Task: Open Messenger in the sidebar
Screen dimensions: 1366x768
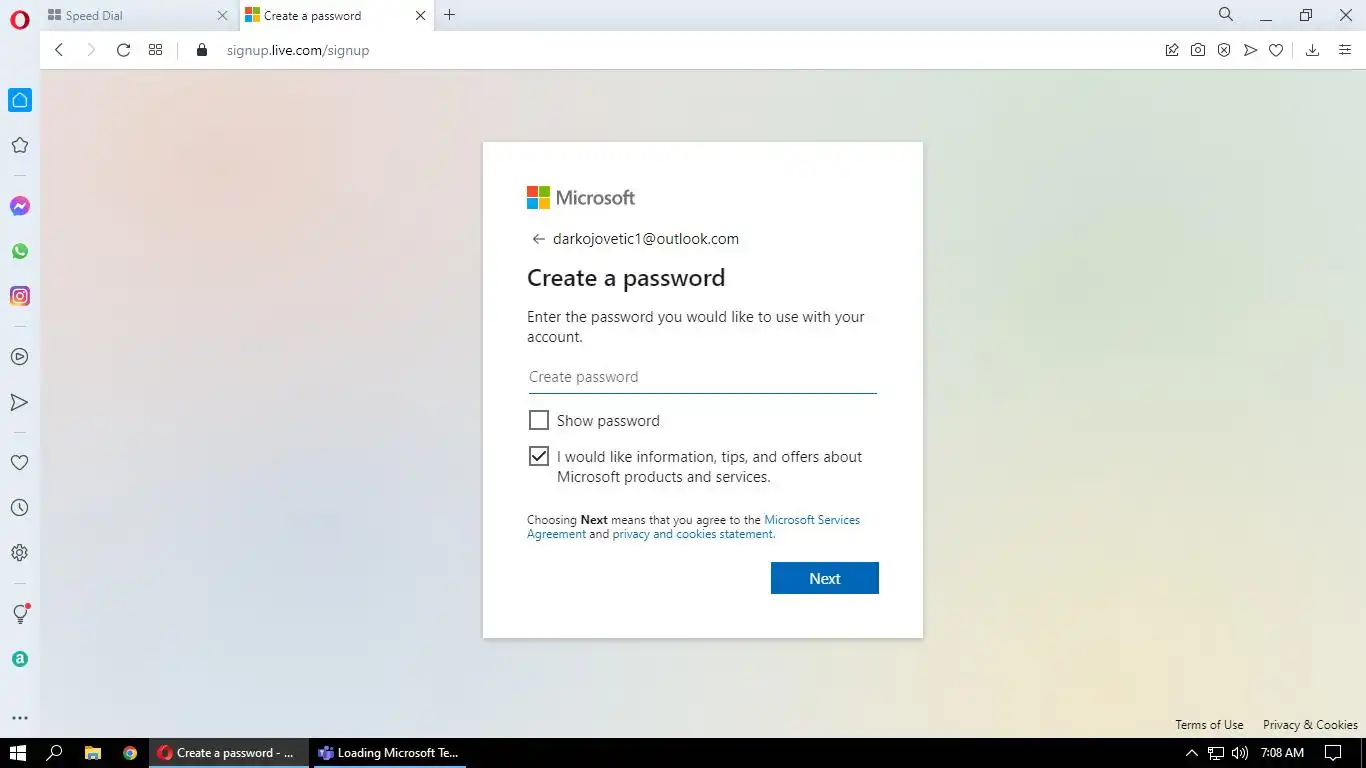Action: tap(20, 206)
